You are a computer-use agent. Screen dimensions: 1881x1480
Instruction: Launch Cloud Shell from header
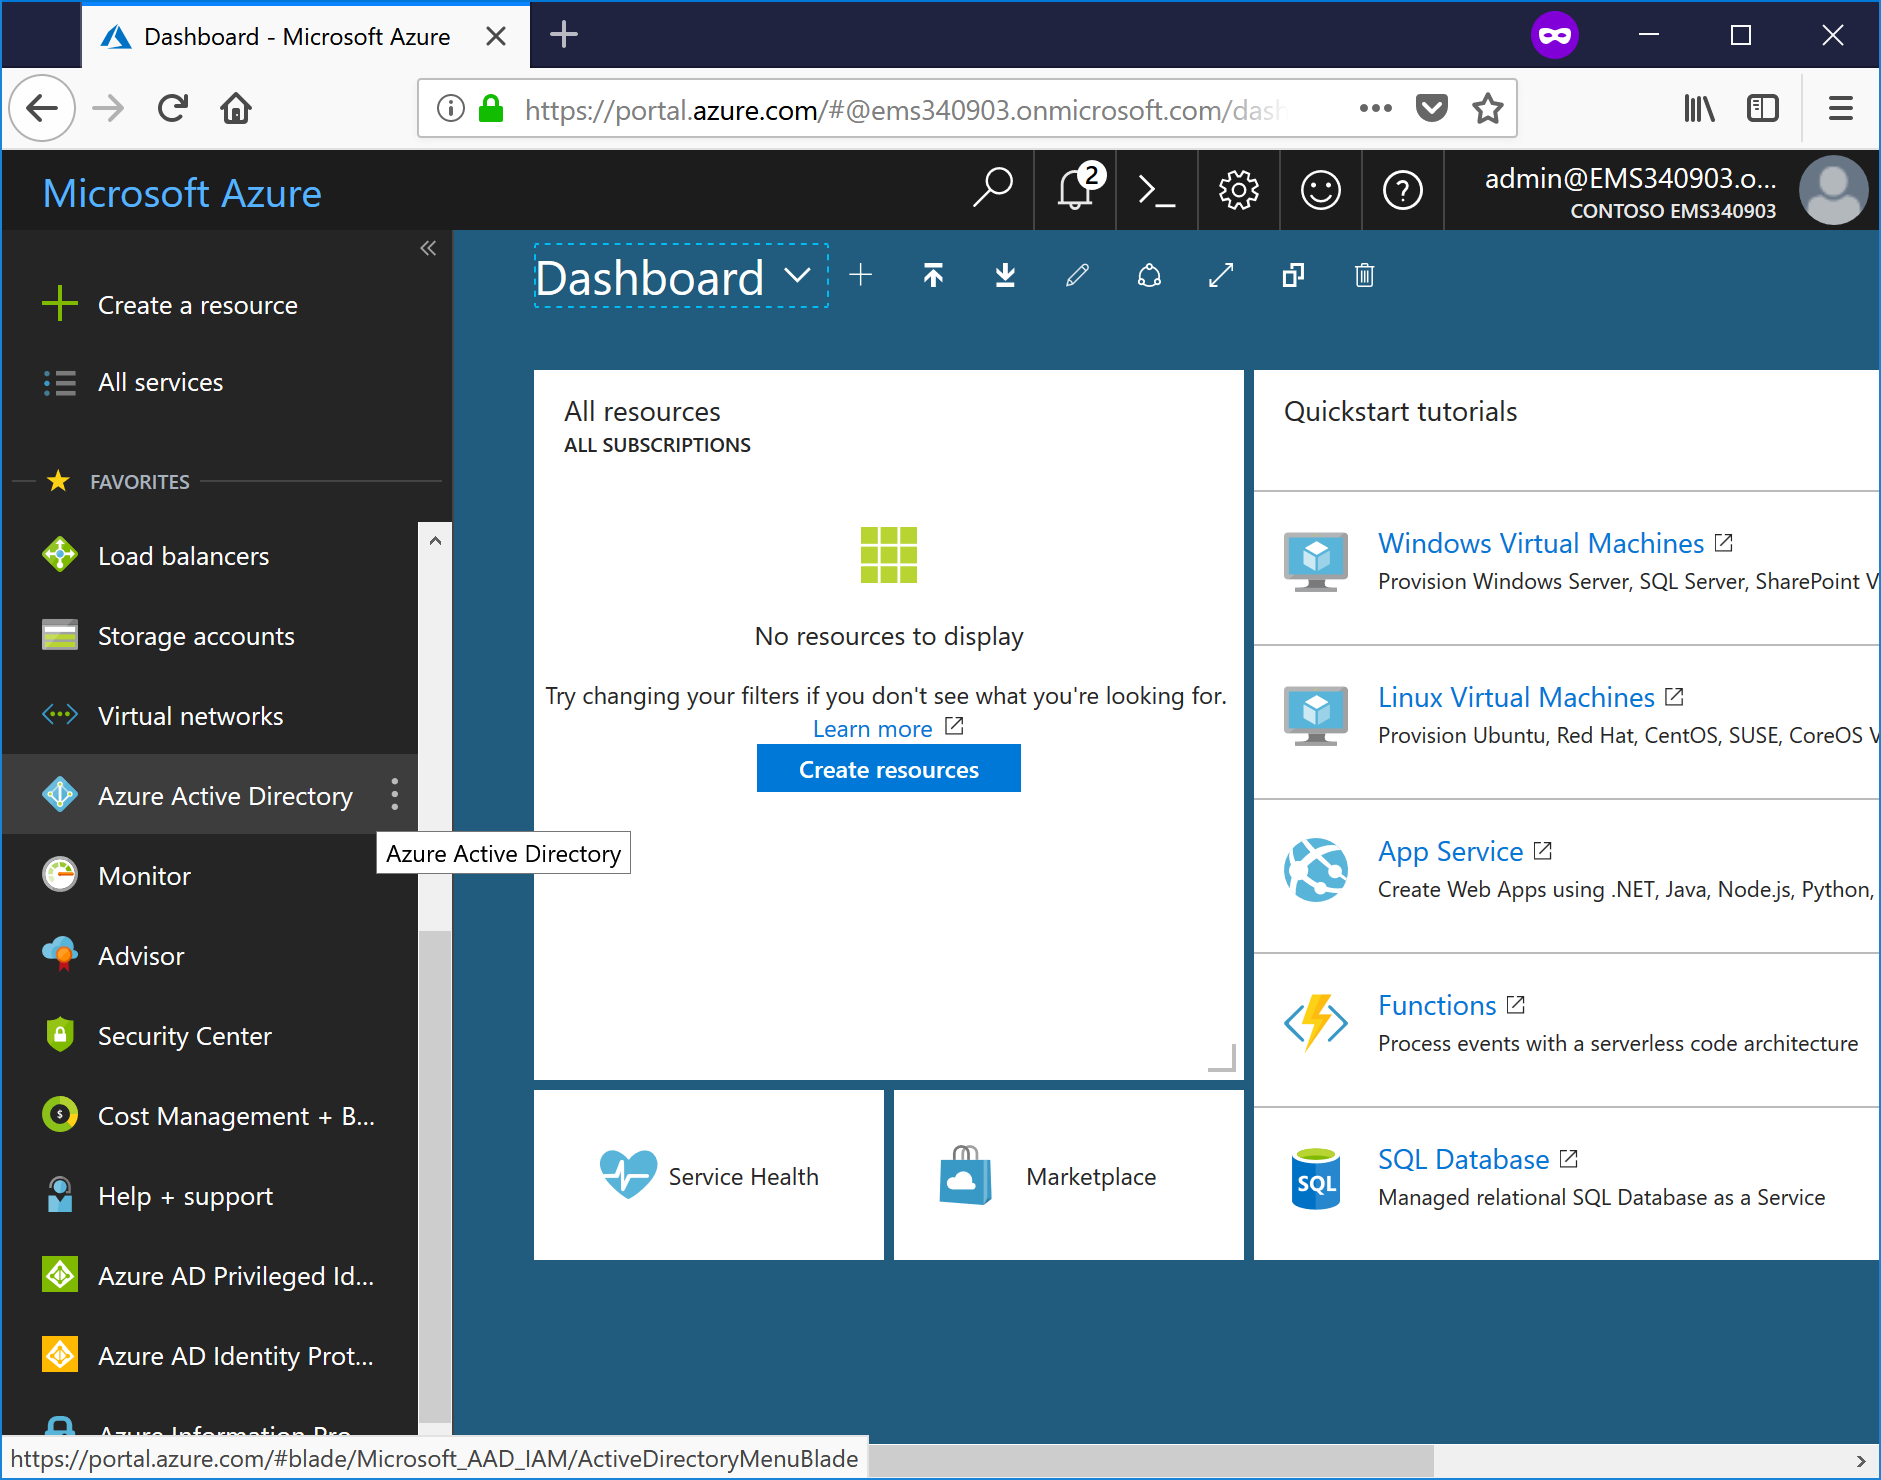click(x=1157, y=189)
